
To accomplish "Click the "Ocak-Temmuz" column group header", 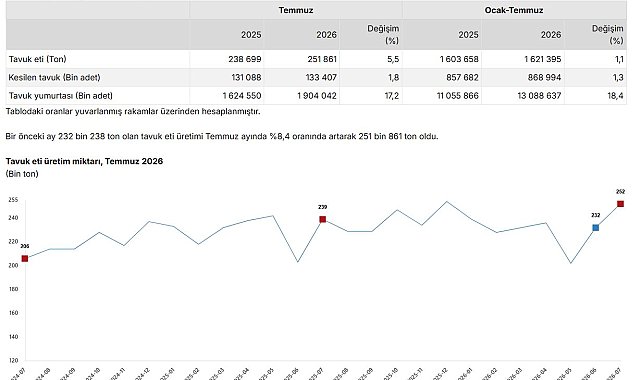I will click(x=514, y=10).
